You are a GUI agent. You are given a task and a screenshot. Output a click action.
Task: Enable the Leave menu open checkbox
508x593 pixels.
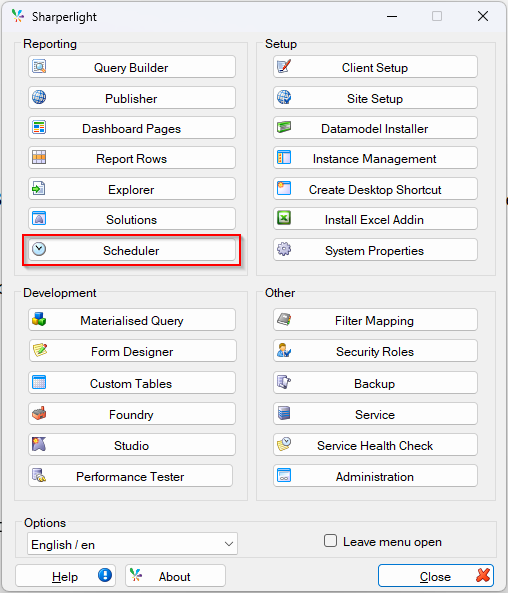(x=330, y=541)
